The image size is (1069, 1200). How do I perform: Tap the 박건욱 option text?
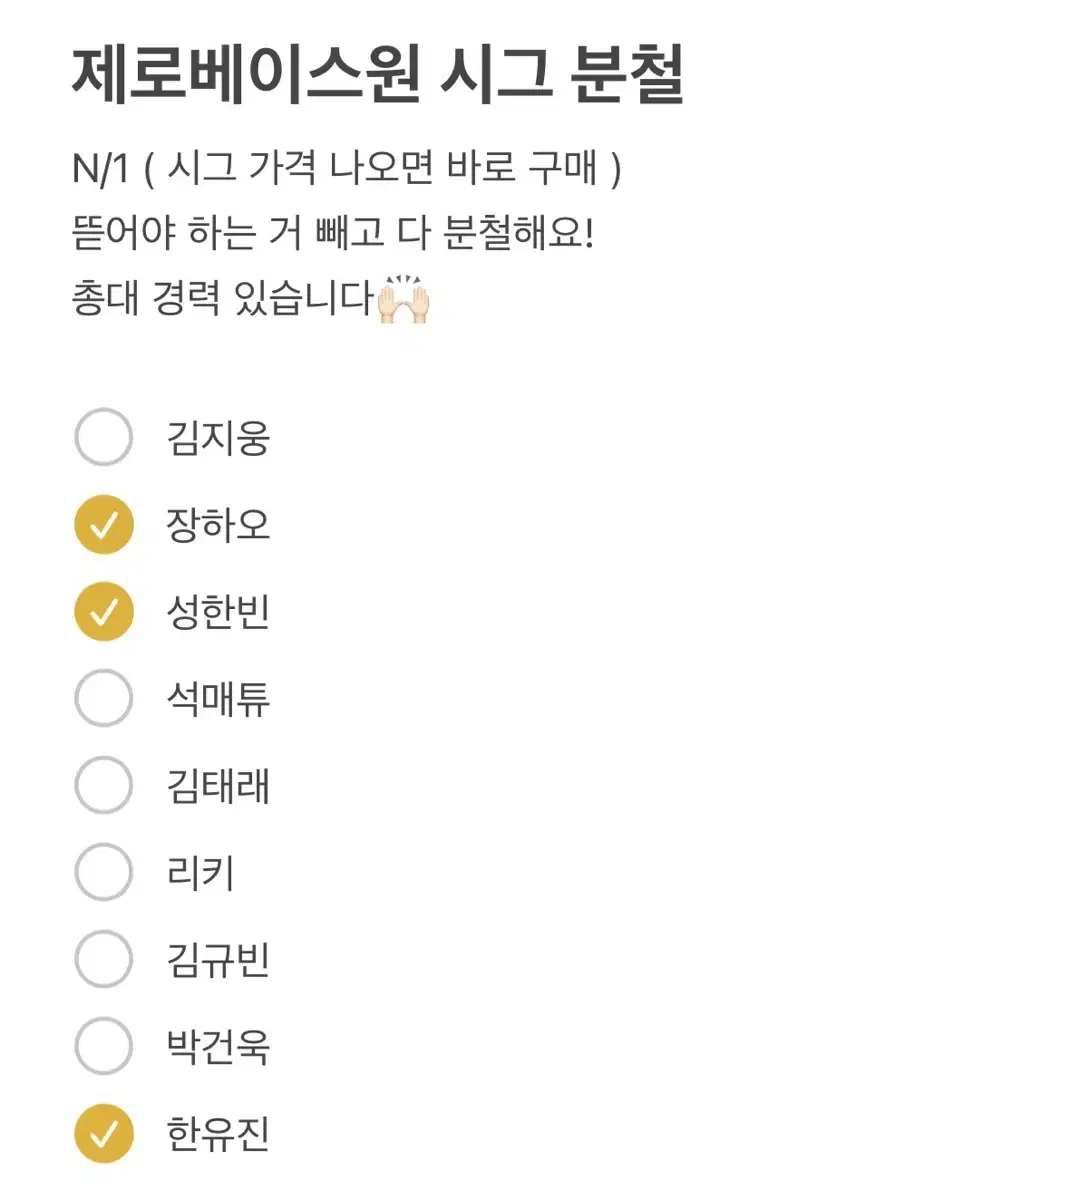(x=218, y=1047)
